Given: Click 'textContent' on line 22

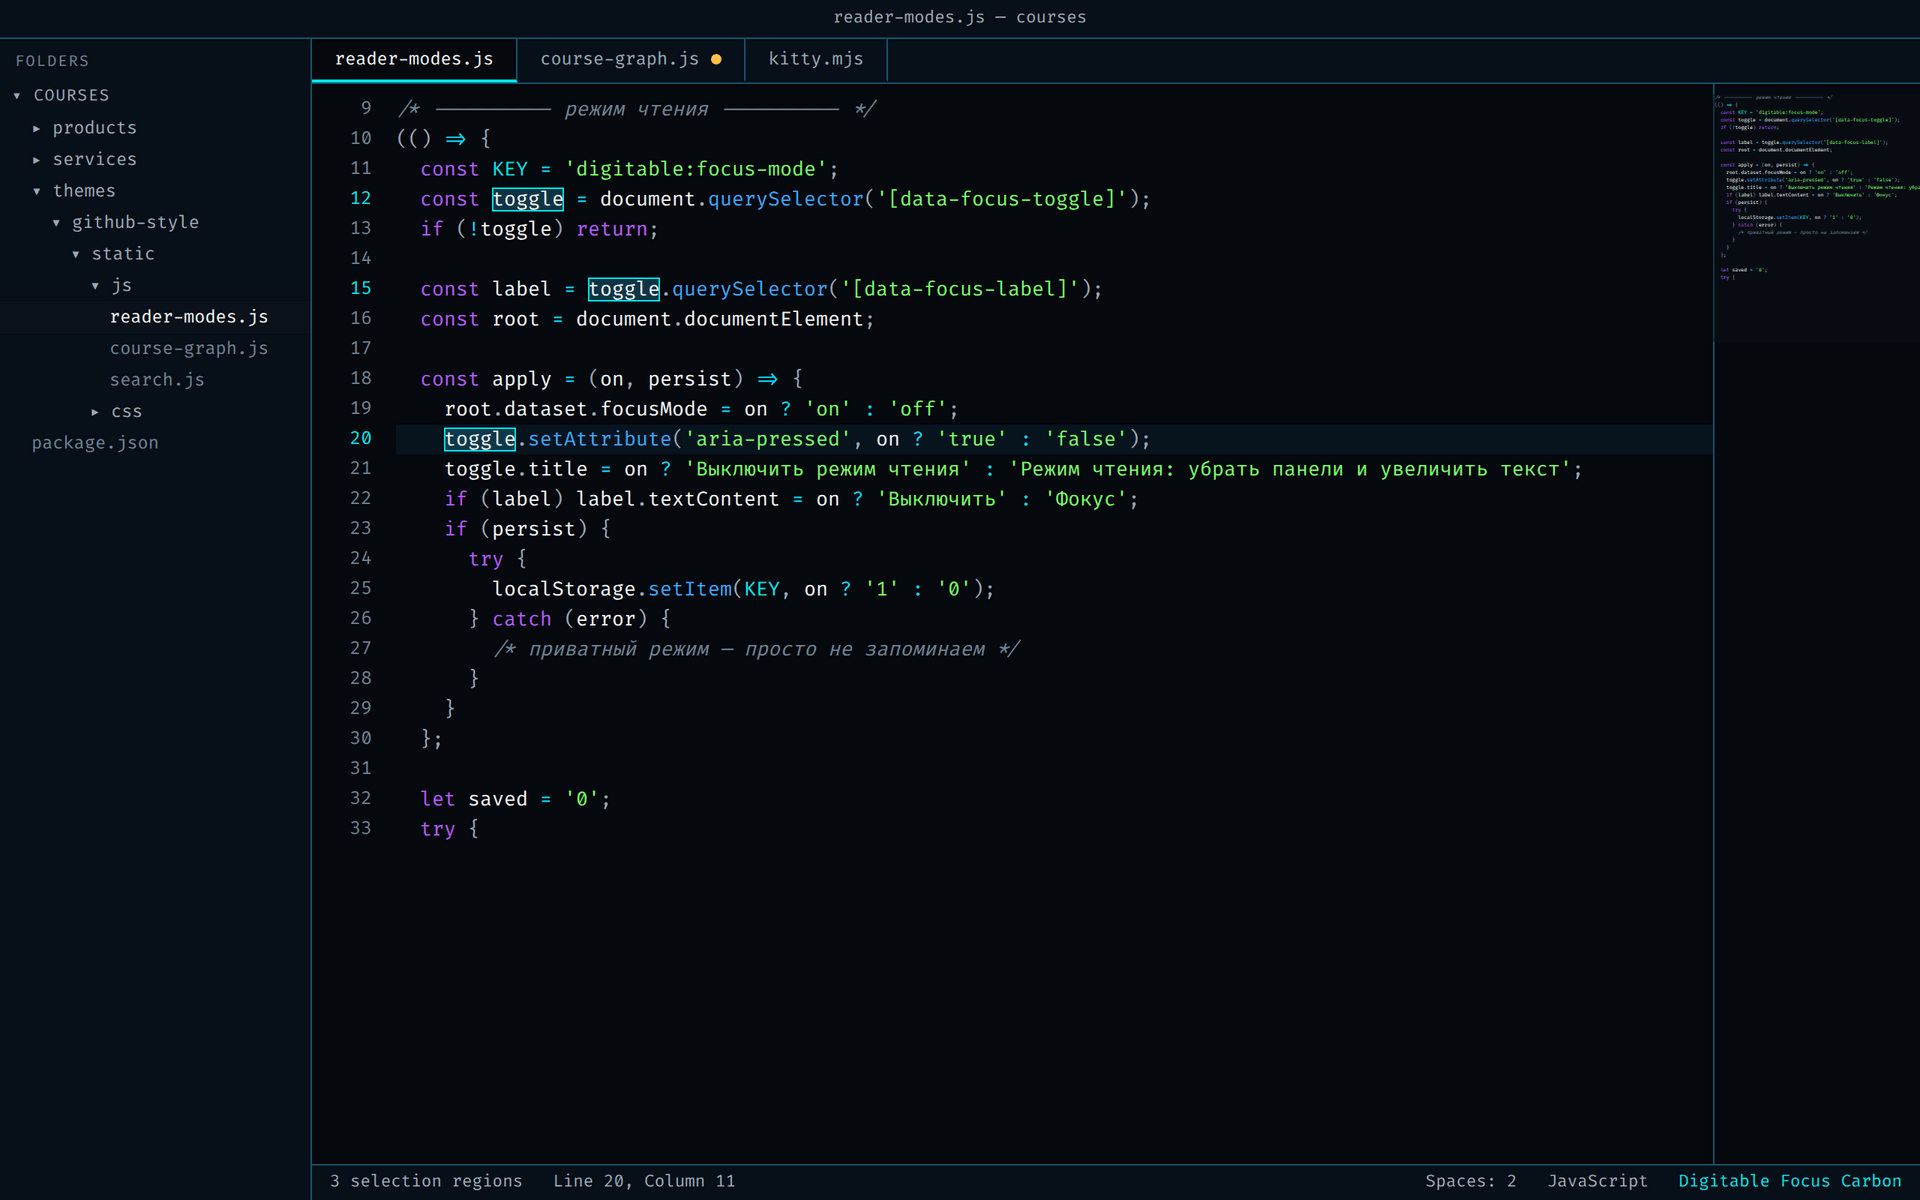Looking at the screenshot, I should [x=714, y=499].
